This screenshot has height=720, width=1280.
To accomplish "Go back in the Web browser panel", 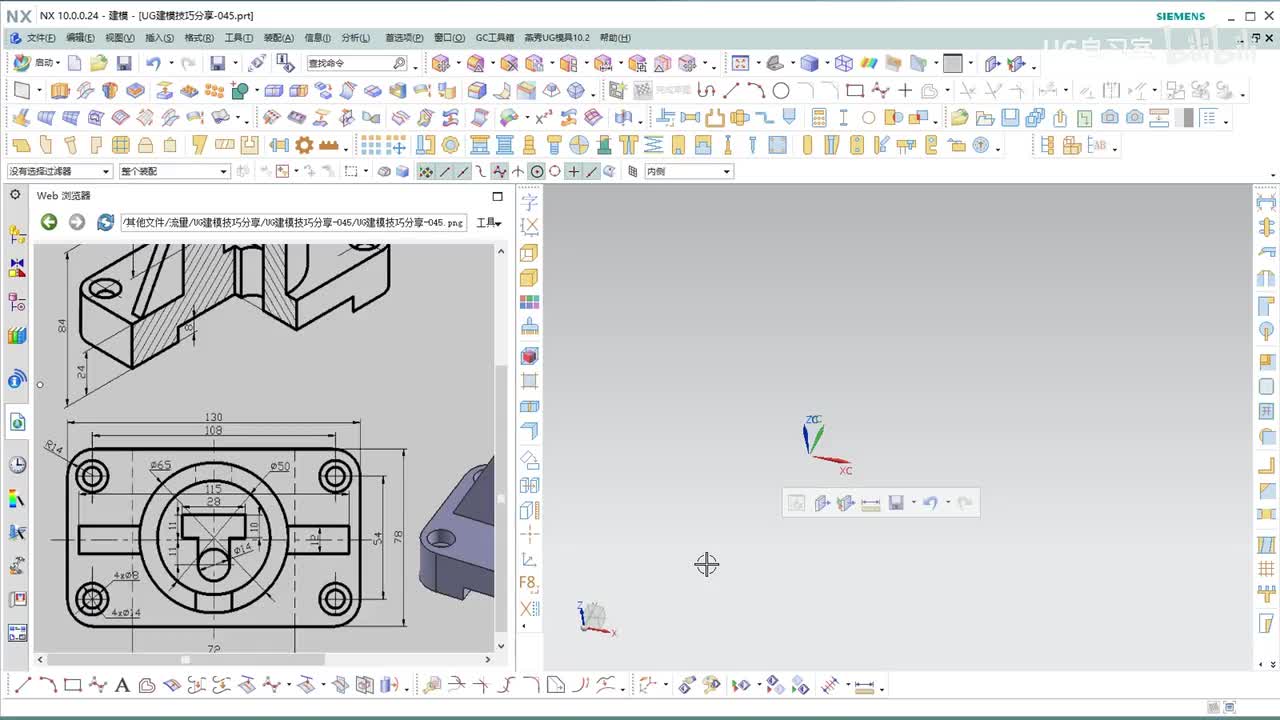I will coord(48,222).
